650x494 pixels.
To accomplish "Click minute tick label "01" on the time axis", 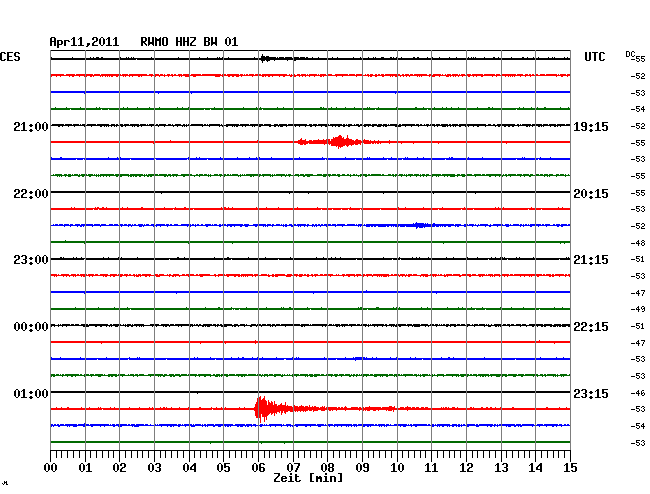I will coord(85,468).
